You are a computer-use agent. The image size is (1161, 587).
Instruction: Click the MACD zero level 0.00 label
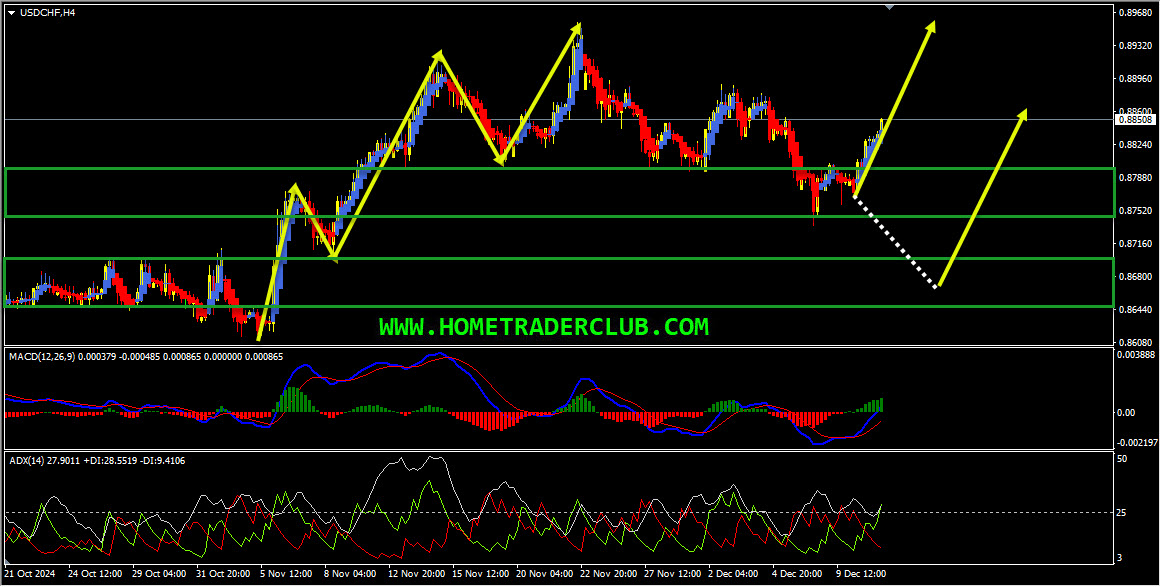tap(1127, 413)
